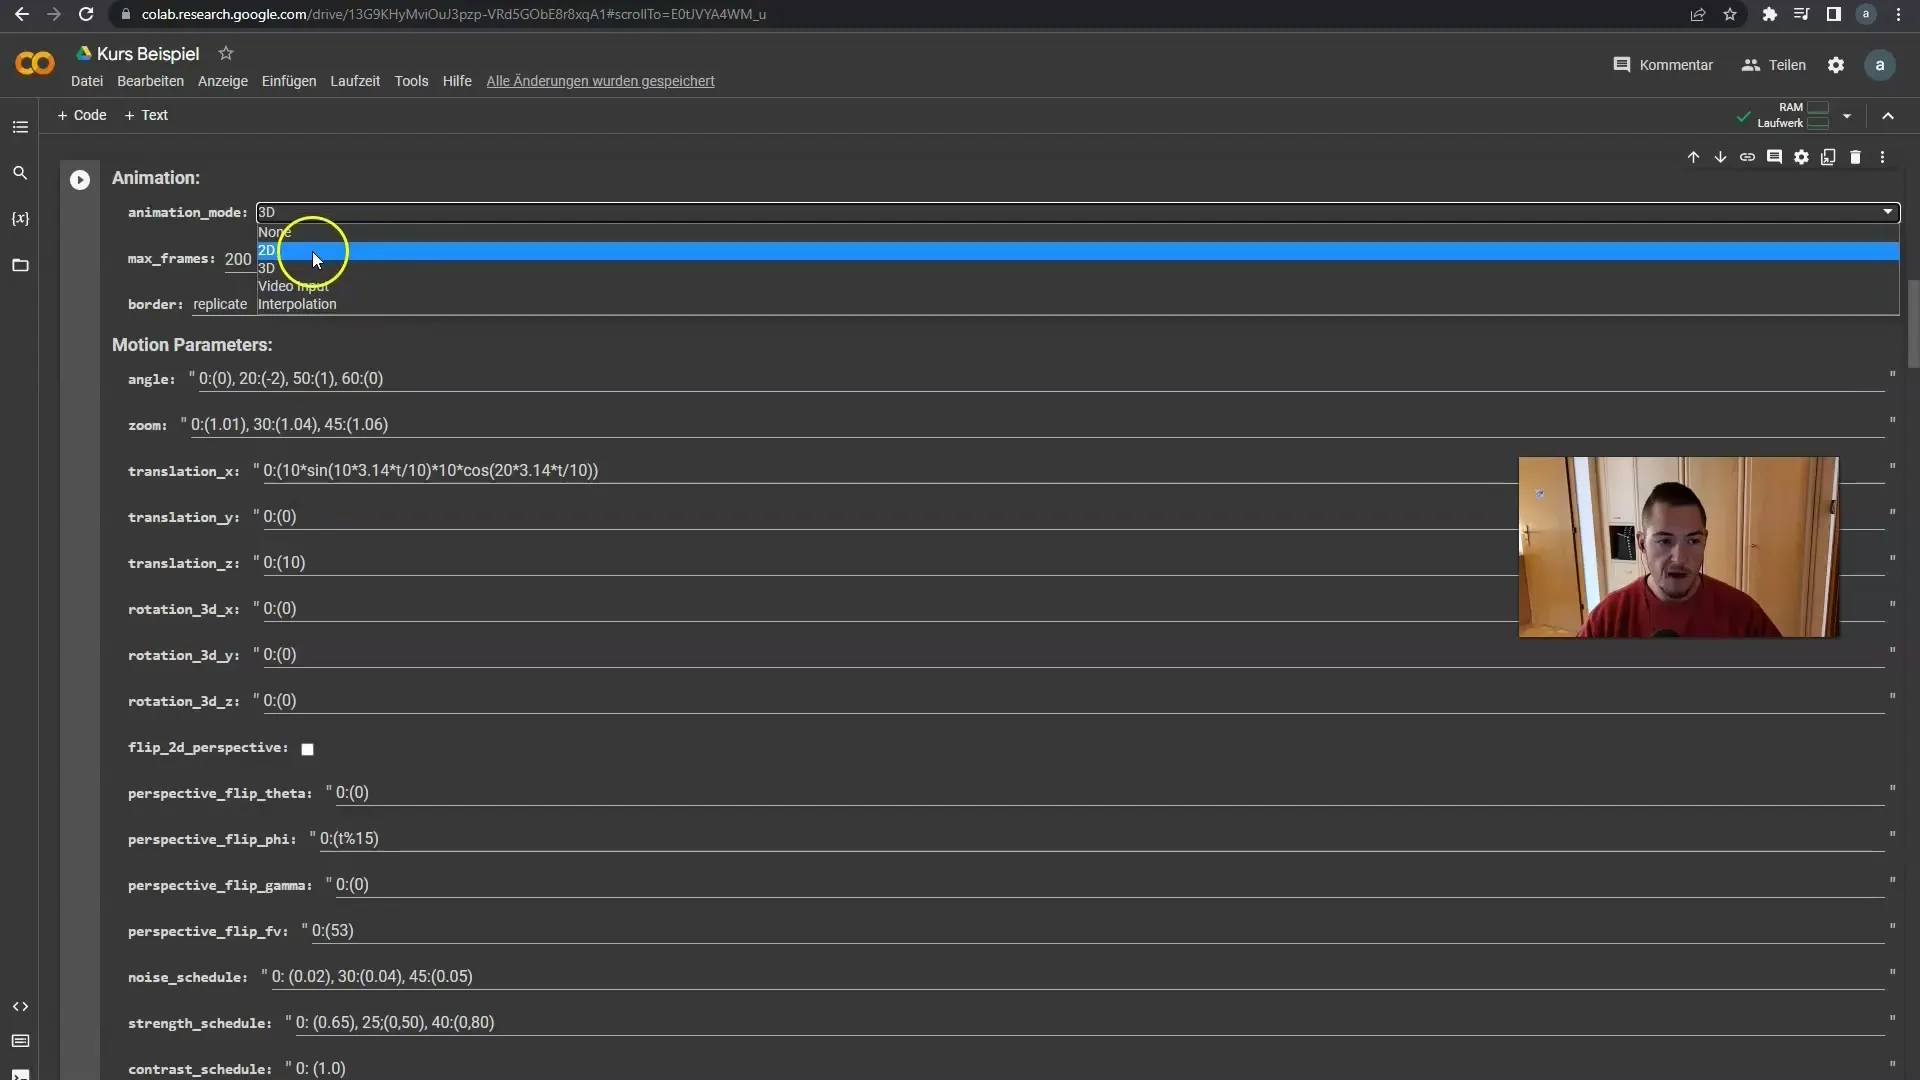Select 3D option in animation_mode list

tap(1078, 268)
